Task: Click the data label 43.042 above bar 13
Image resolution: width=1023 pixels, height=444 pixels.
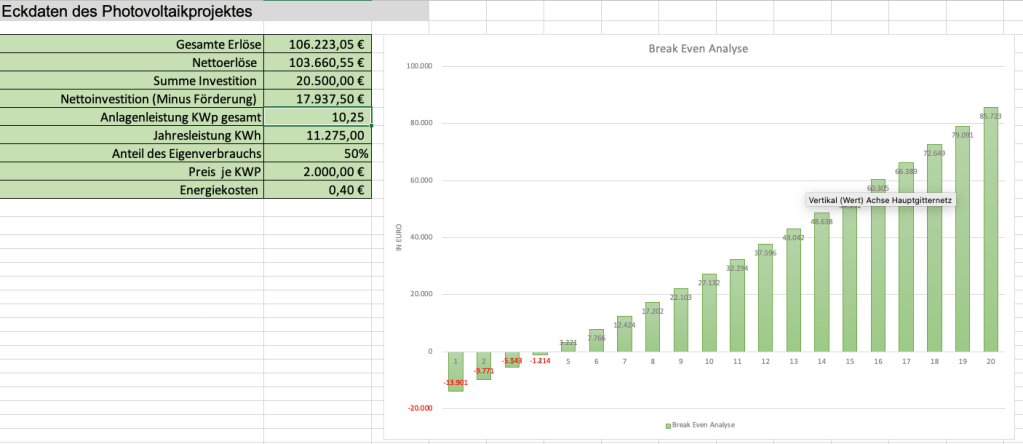Action: (793, 237)
